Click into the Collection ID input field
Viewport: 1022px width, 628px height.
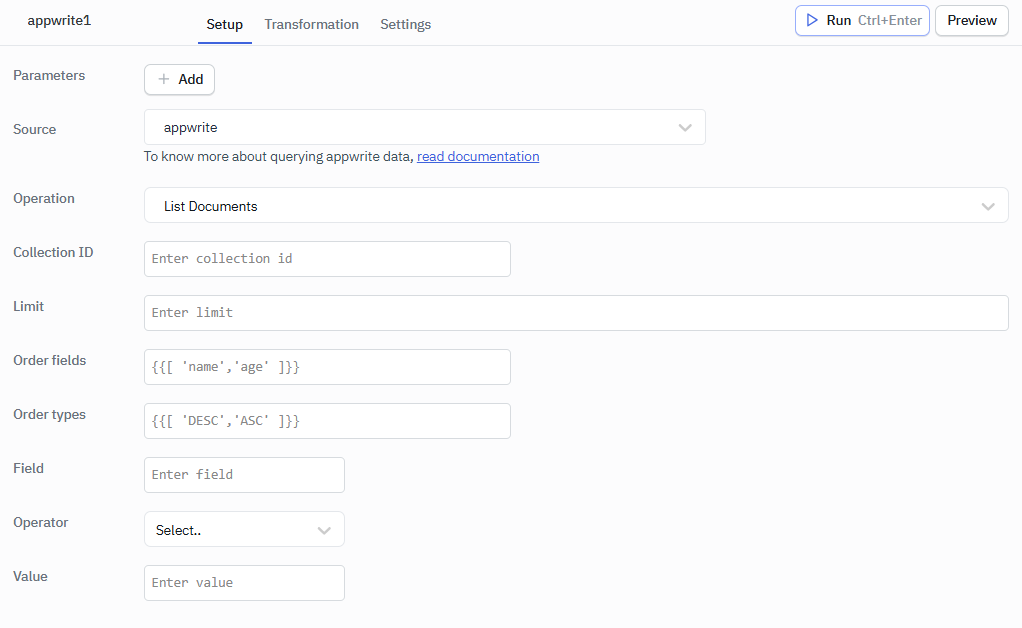click(x=327, y=258)
